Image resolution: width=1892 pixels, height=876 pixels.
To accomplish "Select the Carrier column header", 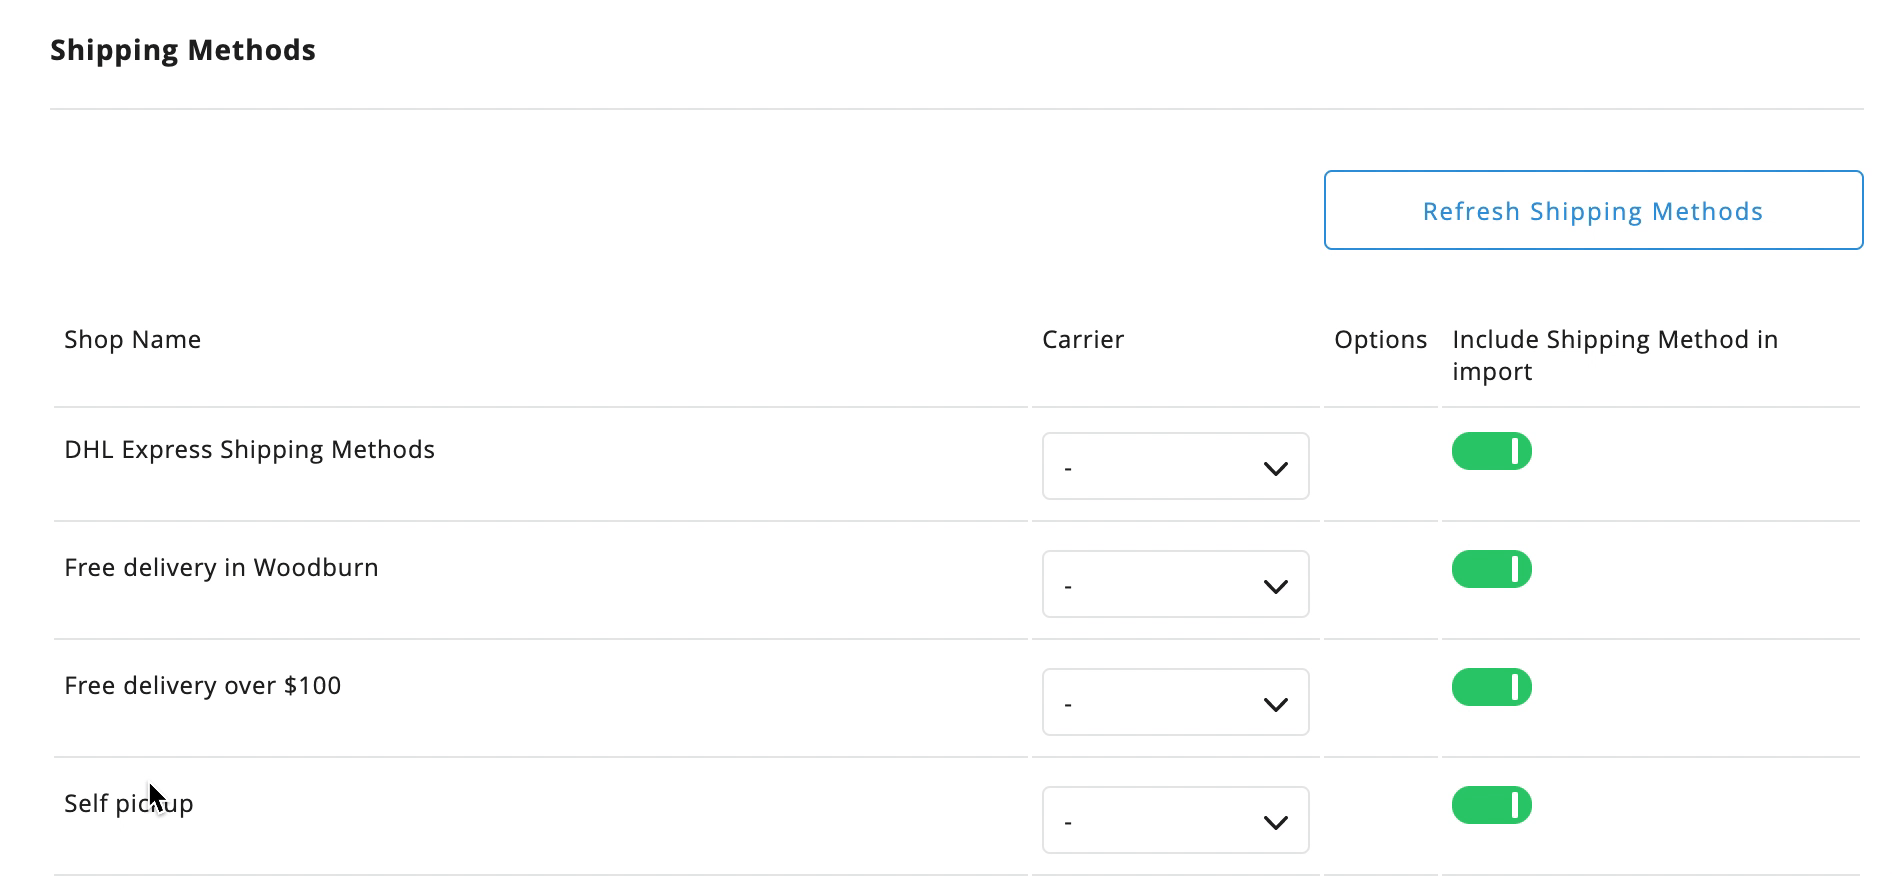I will (x=1082, y=339).
